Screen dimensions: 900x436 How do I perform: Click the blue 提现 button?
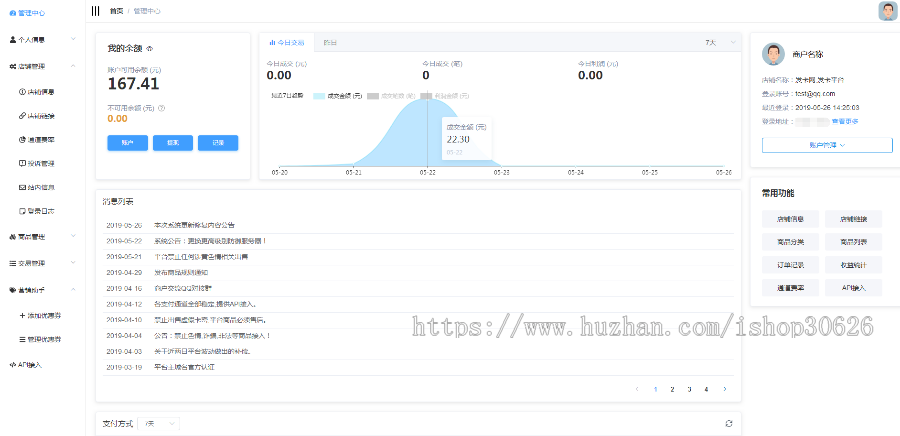[173, 143]
